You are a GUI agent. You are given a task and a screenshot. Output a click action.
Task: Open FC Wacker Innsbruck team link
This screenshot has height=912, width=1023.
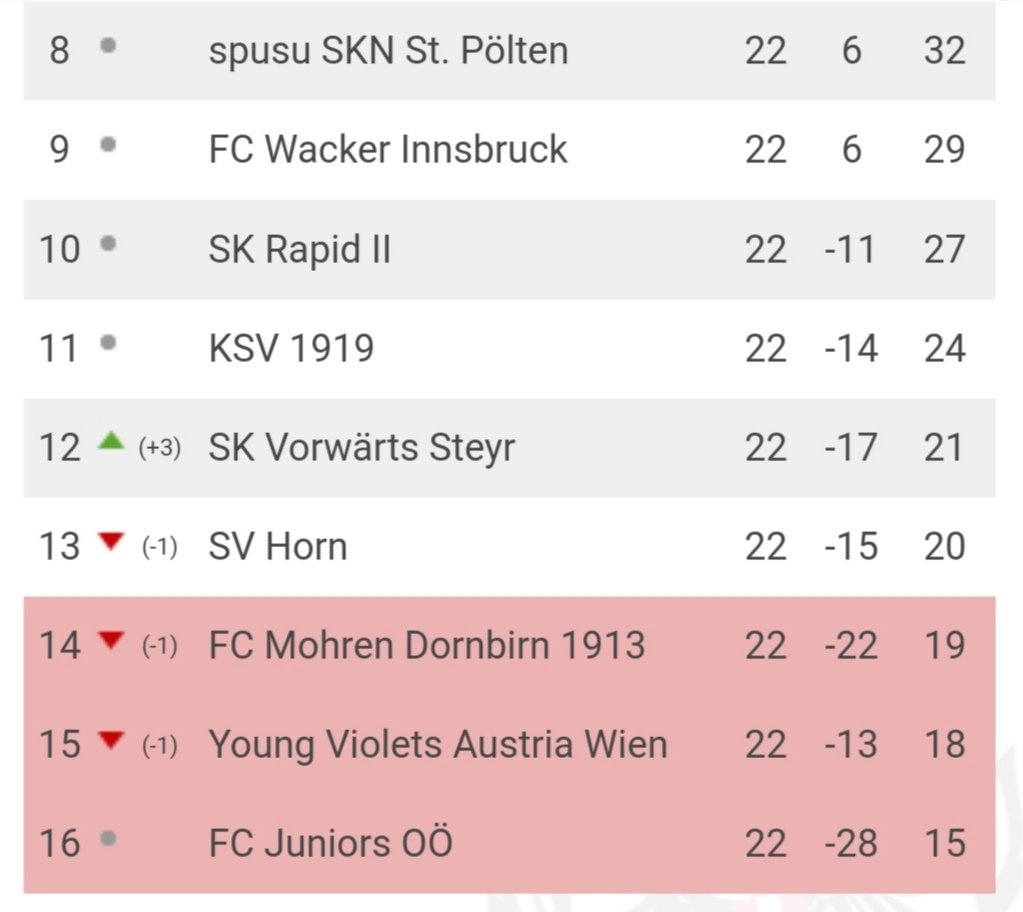click(x=388, y=149)
